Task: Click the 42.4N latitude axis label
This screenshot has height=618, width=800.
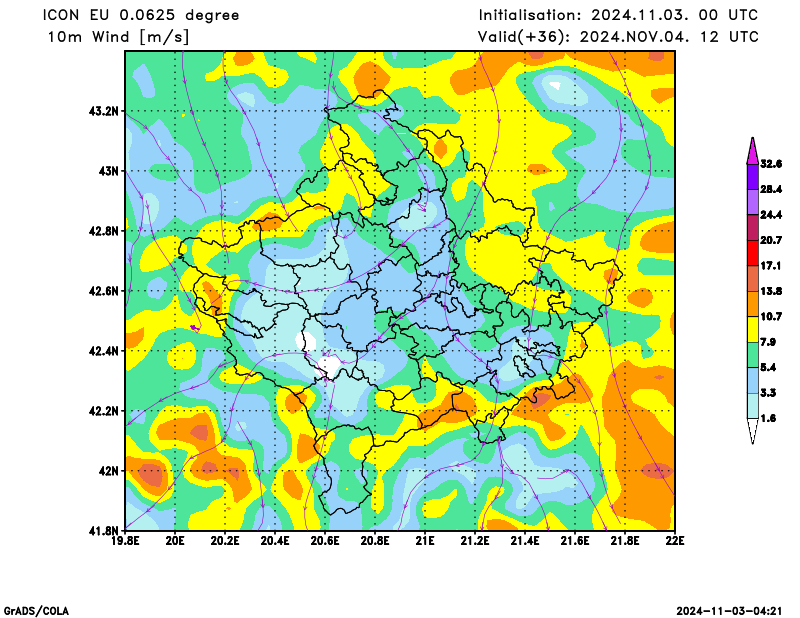Action: click(104, 351)
